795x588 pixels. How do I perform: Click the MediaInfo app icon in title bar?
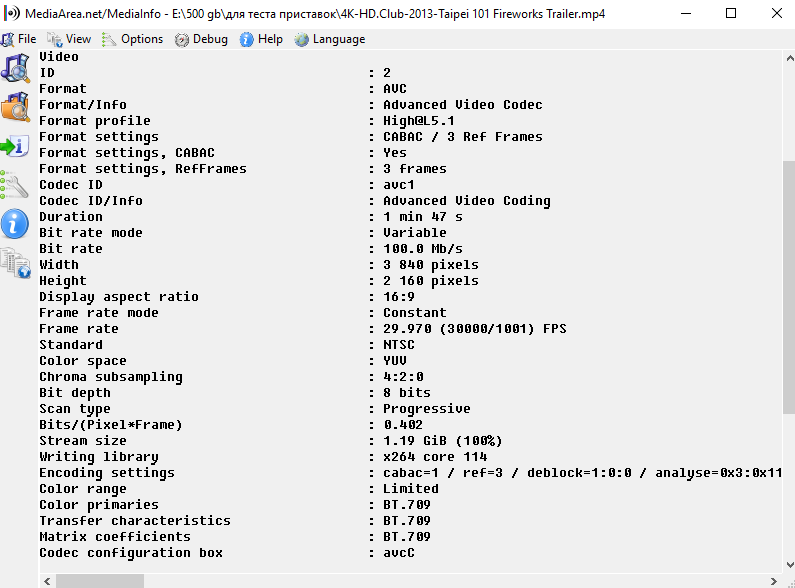pyautogui.click(x=11, y=14)
